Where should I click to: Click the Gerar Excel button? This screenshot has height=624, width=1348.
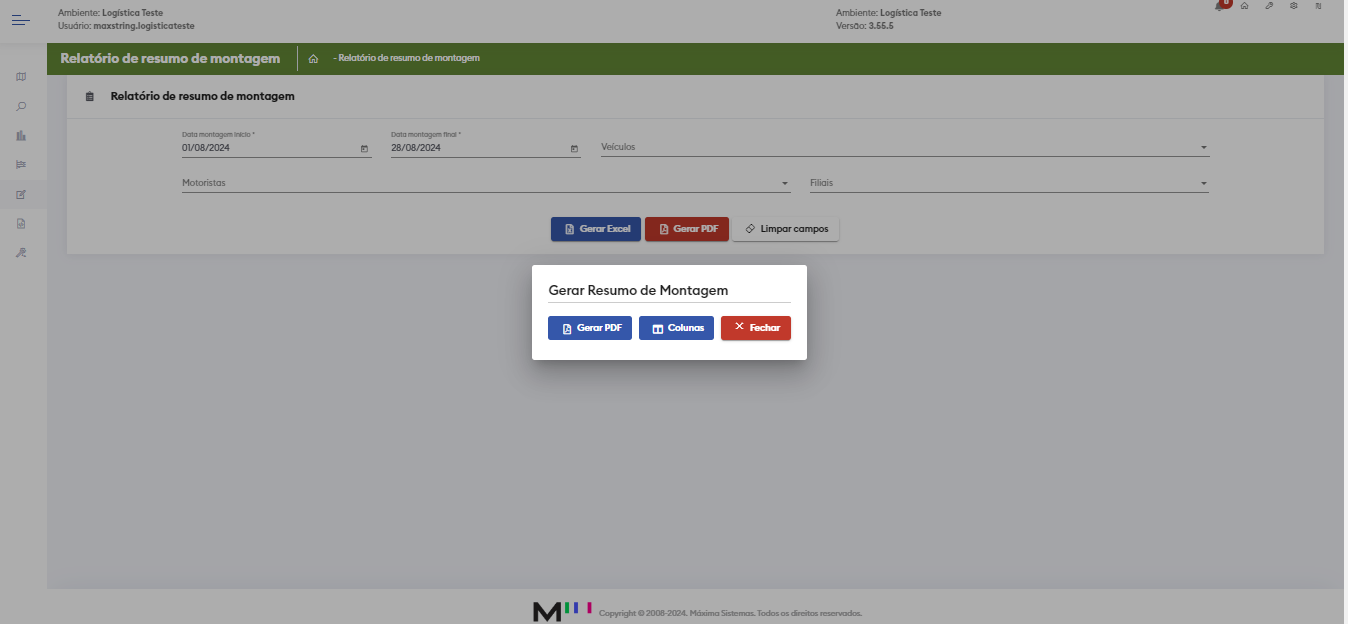(596, 229)
